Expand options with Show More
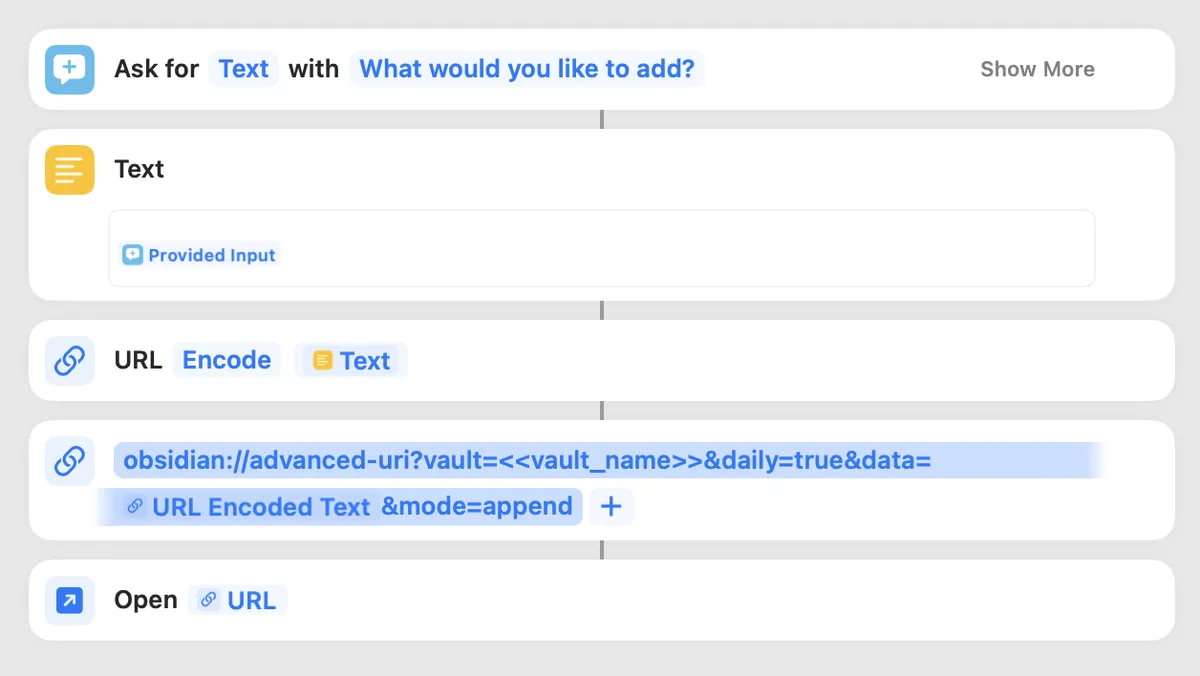 pos(1036,69)
